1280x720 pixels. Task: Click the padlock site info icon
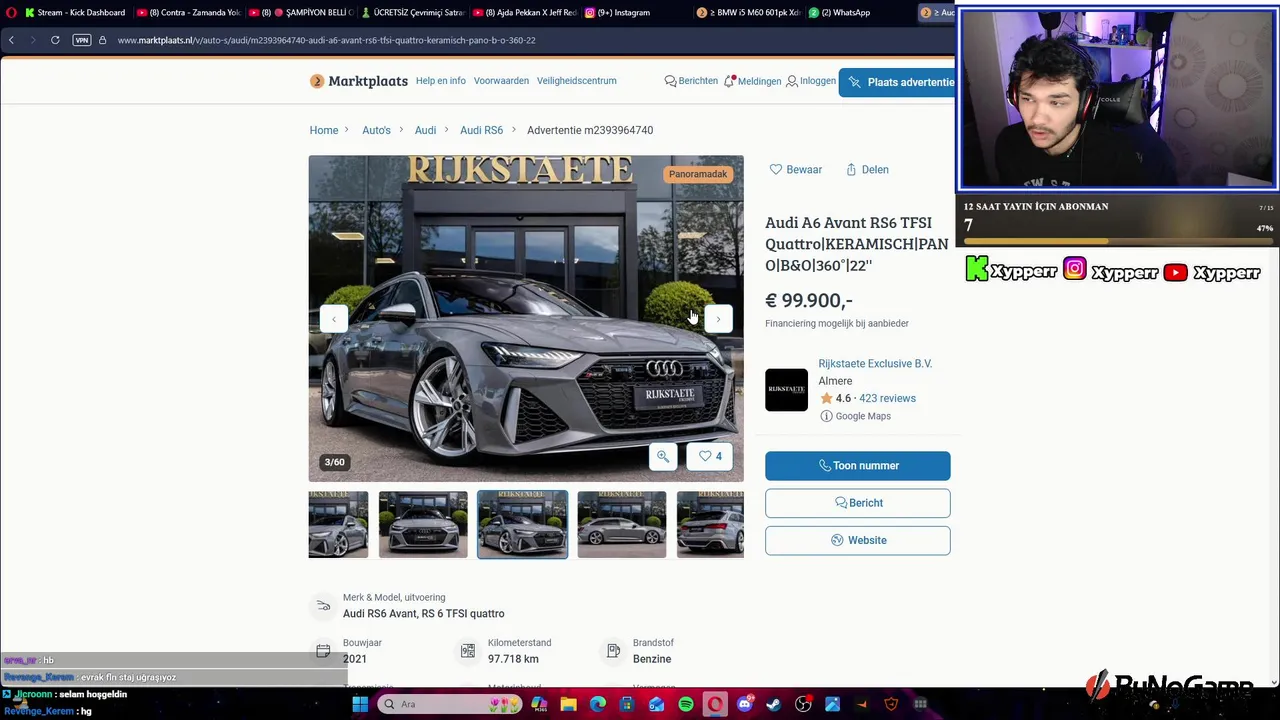pyautogui.click(x=102, y=40)
